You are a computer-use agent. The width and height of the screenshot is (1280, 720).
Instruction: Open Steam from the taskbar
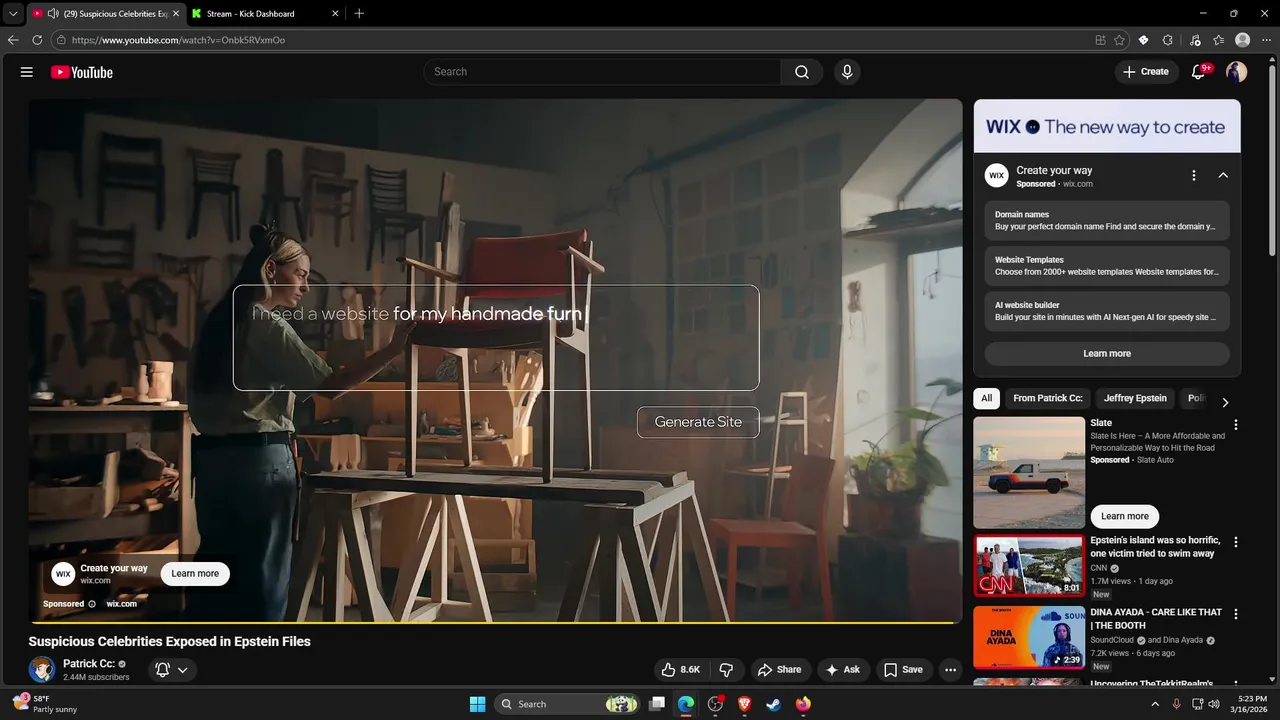[773, 704]
